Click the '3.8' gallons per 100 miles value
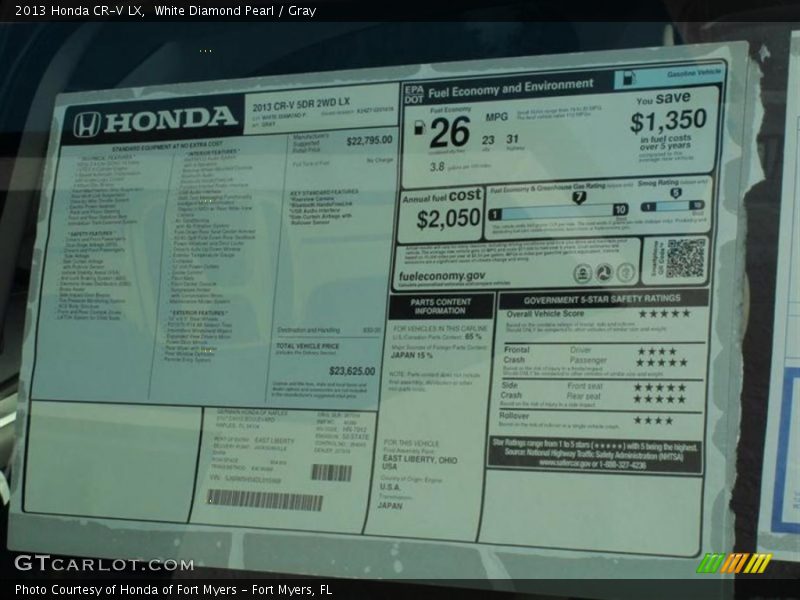800x600 pixels. 437,167
